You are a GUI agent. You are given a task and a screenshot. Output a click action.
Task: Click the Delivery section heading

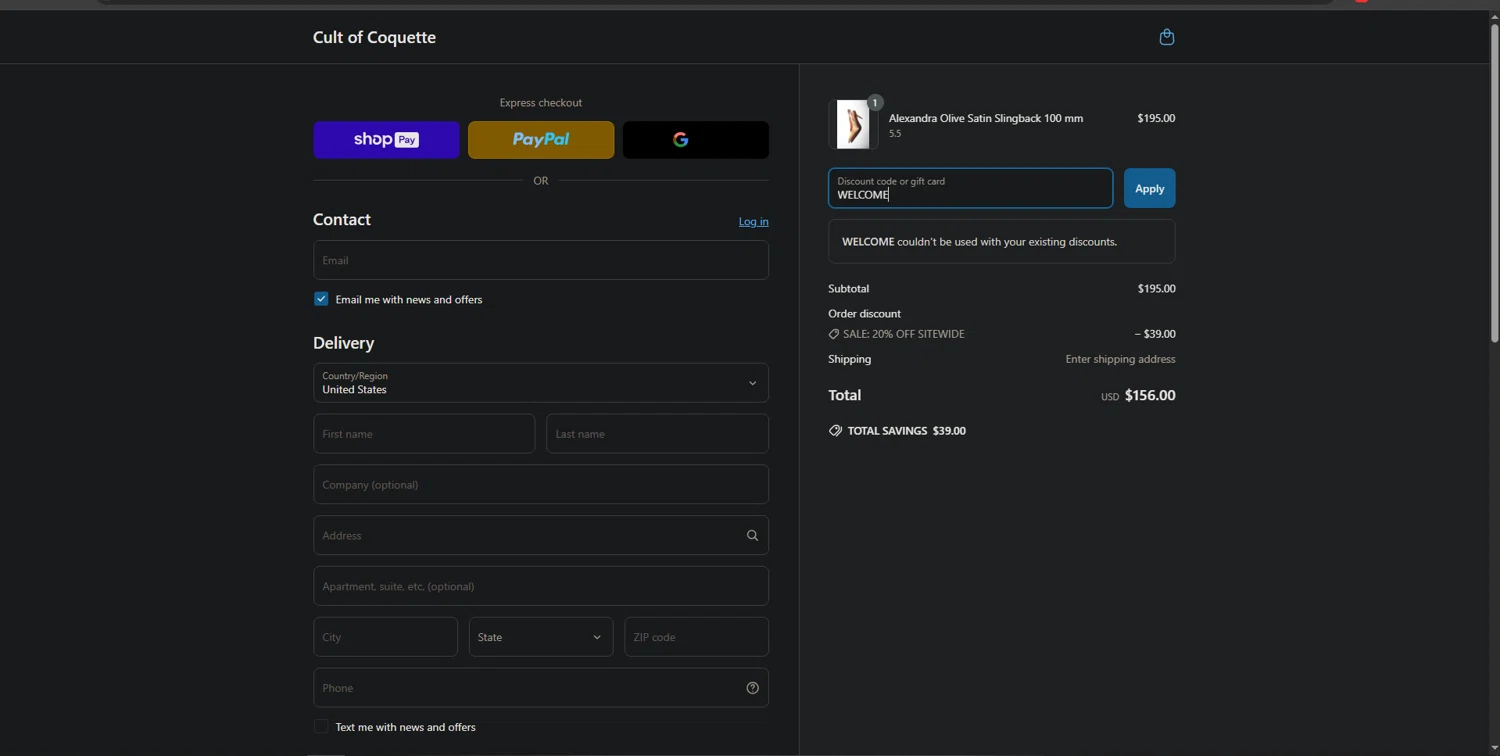click(x=343, y=343)
